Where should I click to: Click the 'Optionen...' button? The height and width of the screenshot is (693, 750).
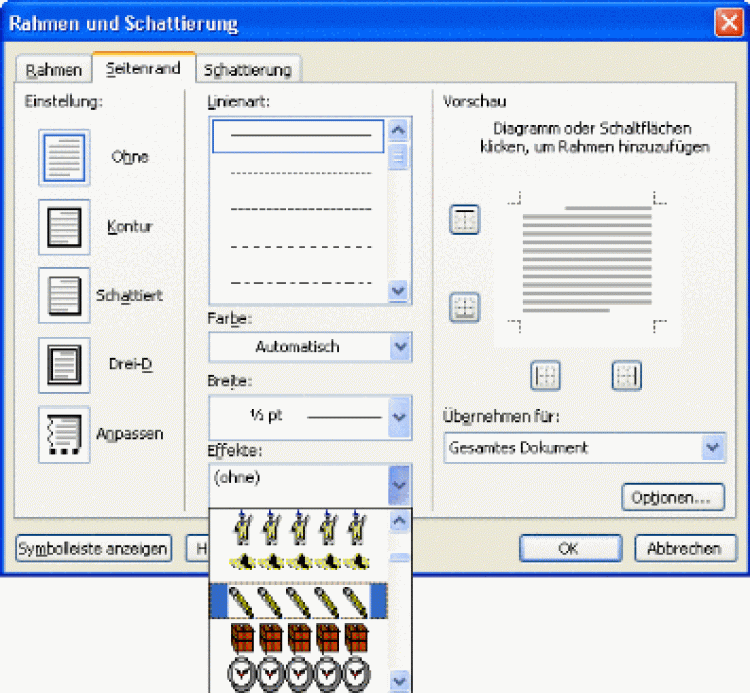[x=672, y=497]
